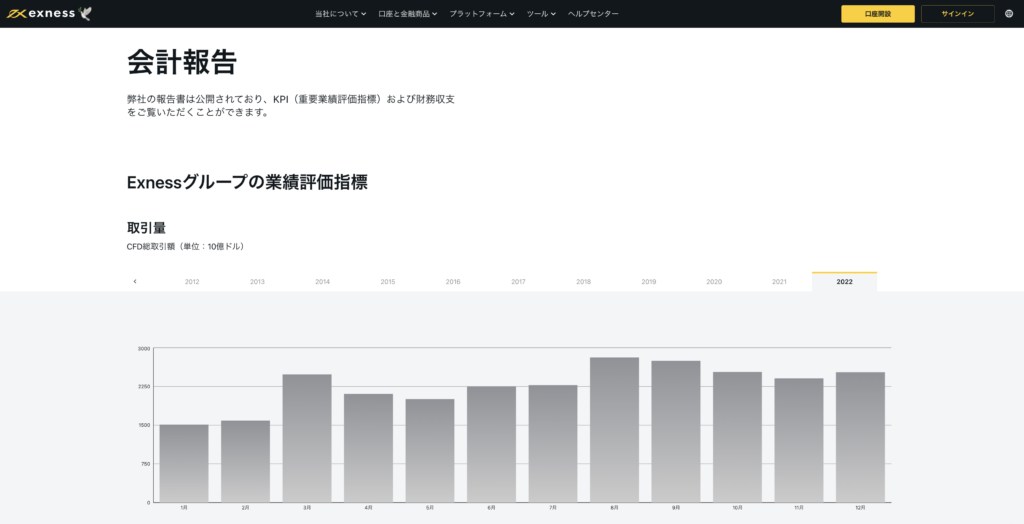Screen dimensions: 1024x524
Task: Click the 8月 bar in chart
Action: (x=615, y=430)
